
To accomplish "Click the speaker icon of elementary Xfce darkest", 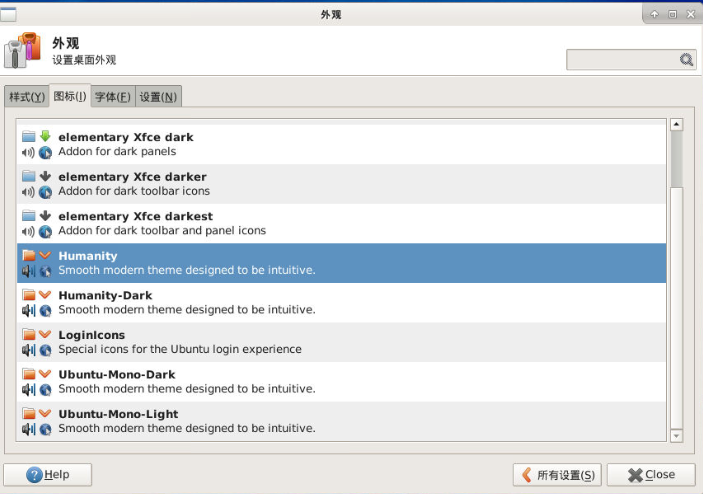I will point(28,231).
